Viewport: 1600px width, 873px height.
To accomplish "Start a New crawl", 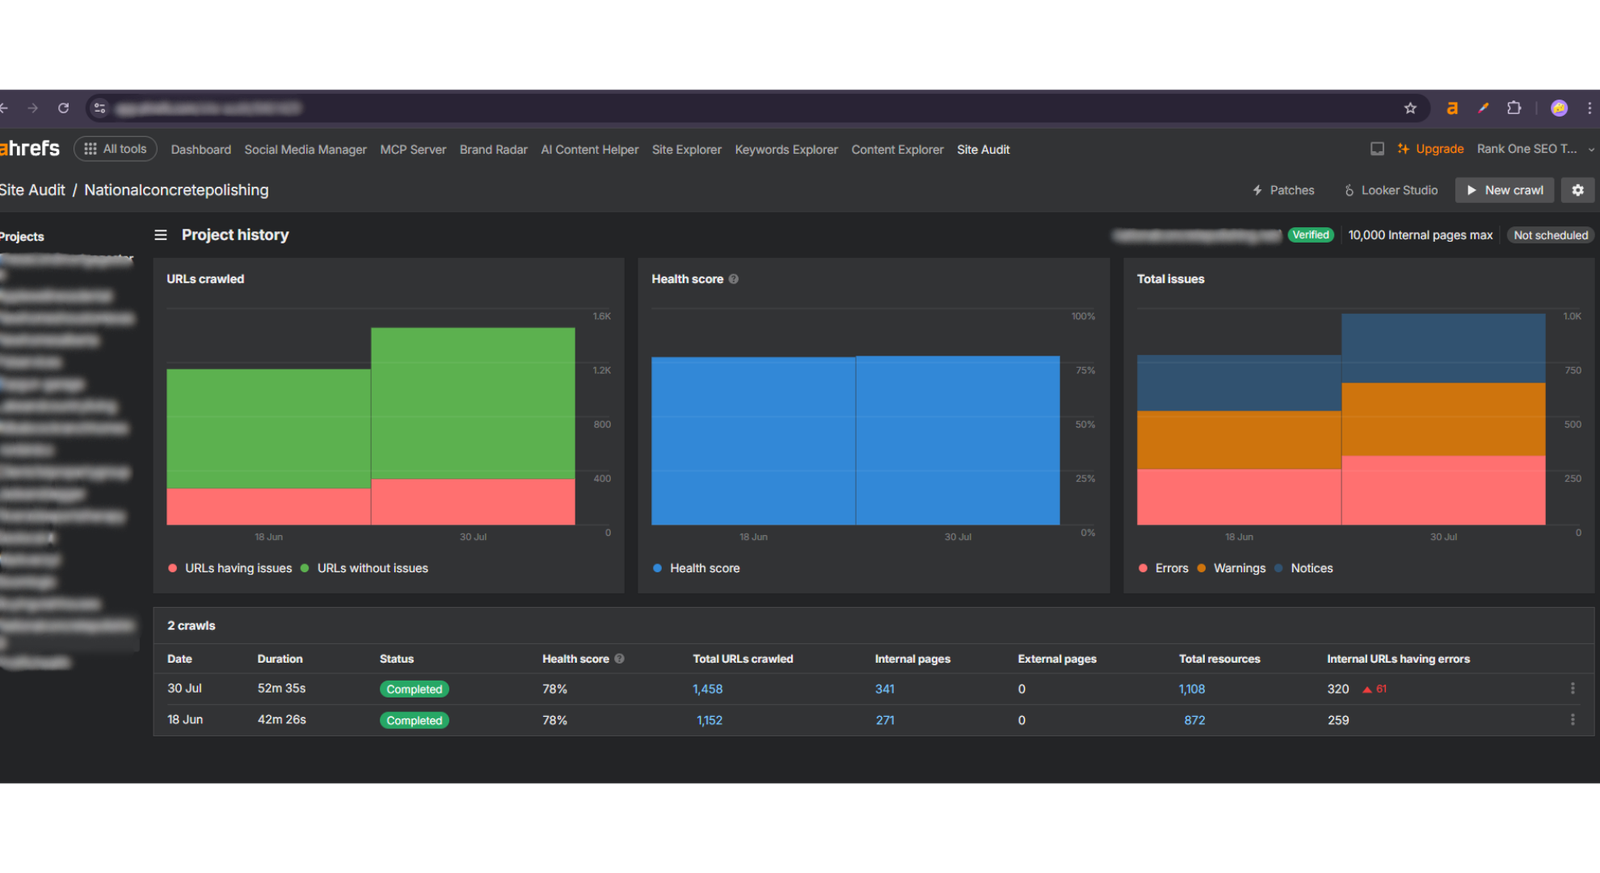I will [1504, 190].
